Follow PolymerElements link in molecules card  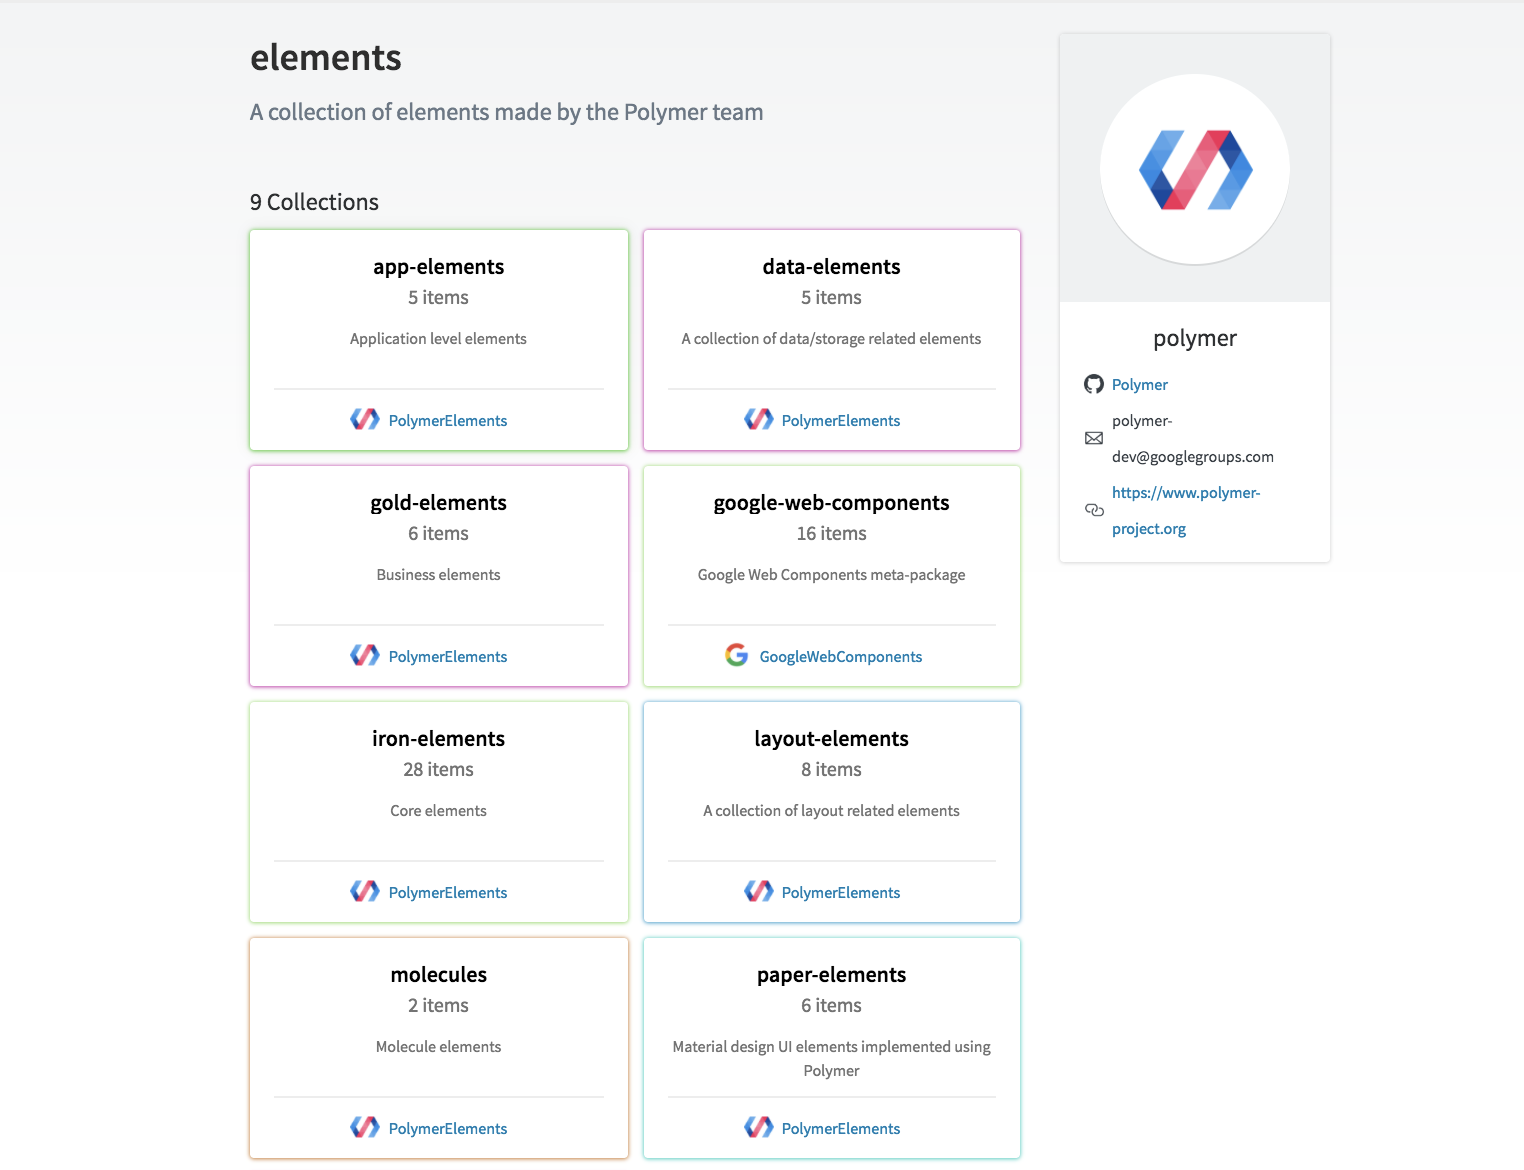448,1129
